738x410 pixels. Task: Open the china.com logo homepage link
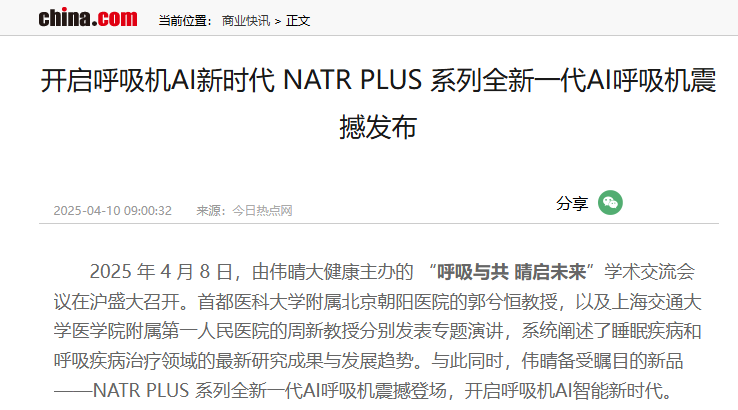(88, 18)
